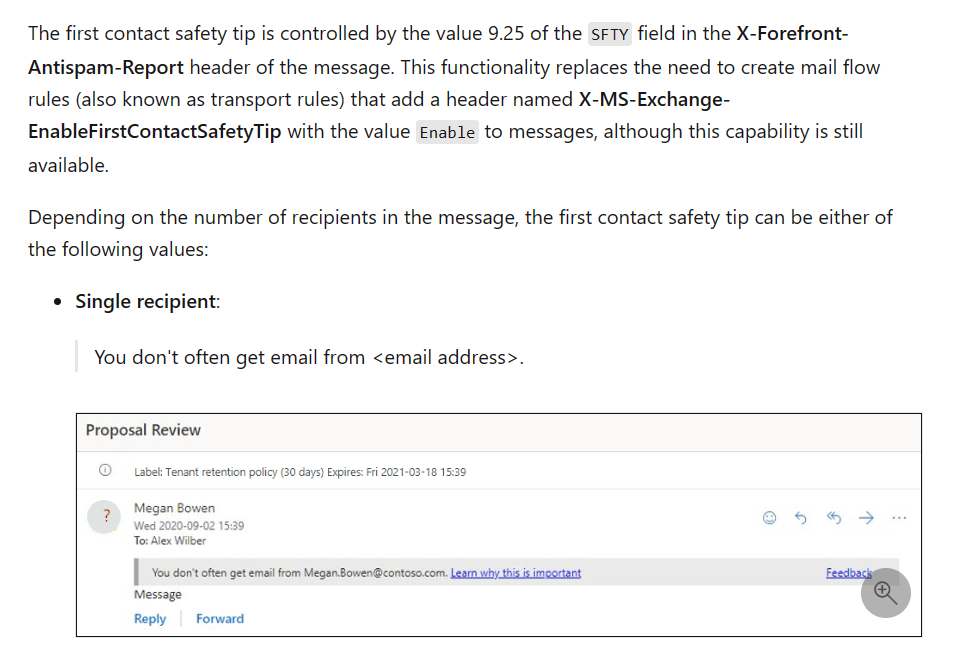This screenshot has height=669, width=956.
Task: Click the Feedback link in safety tip
Action: point(849,573)
